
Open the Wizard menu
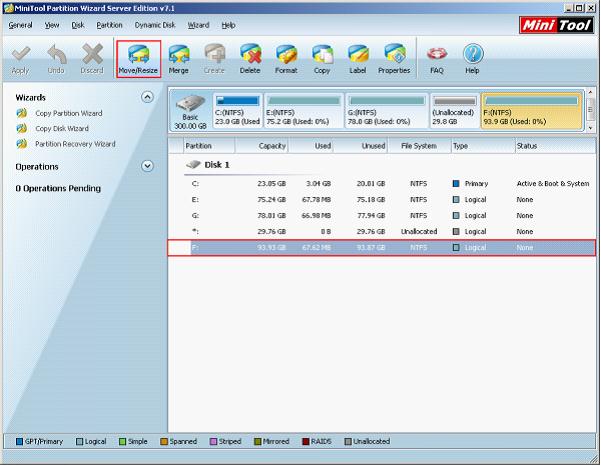pyautogui.click(x=198, y=25)
